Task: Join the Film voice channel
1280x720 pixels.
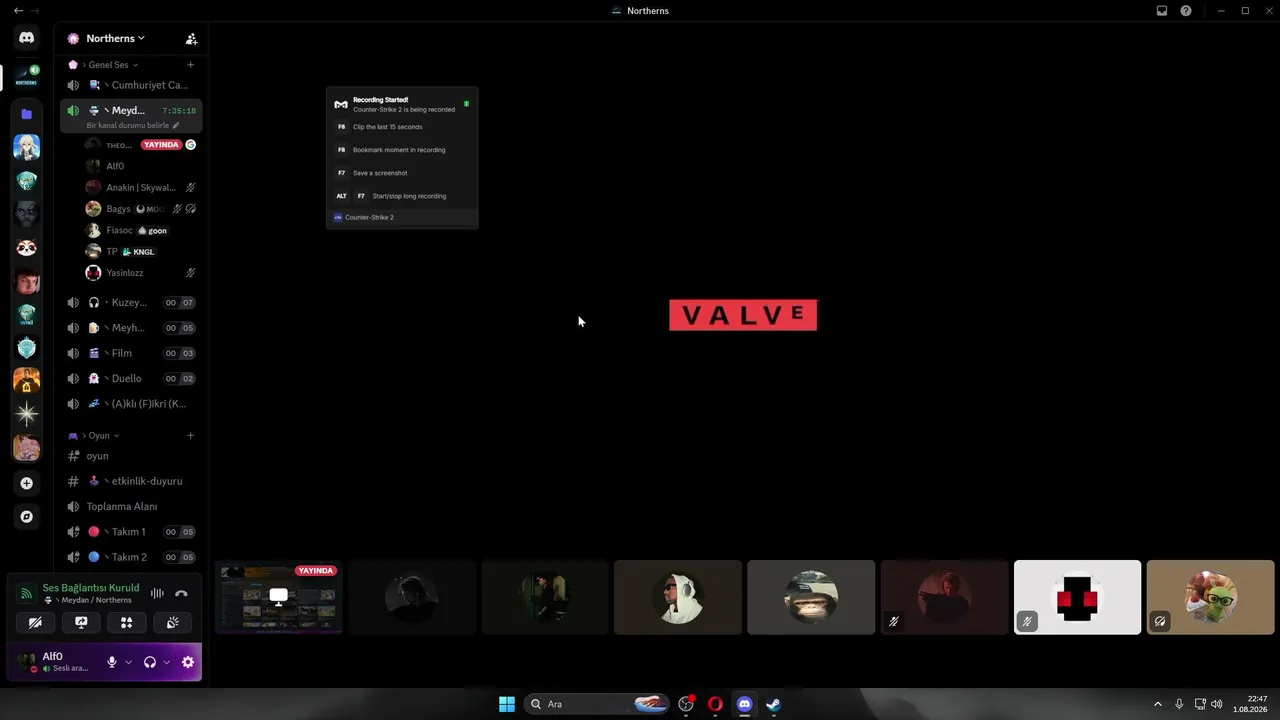Action: click(x=130, y=353)
